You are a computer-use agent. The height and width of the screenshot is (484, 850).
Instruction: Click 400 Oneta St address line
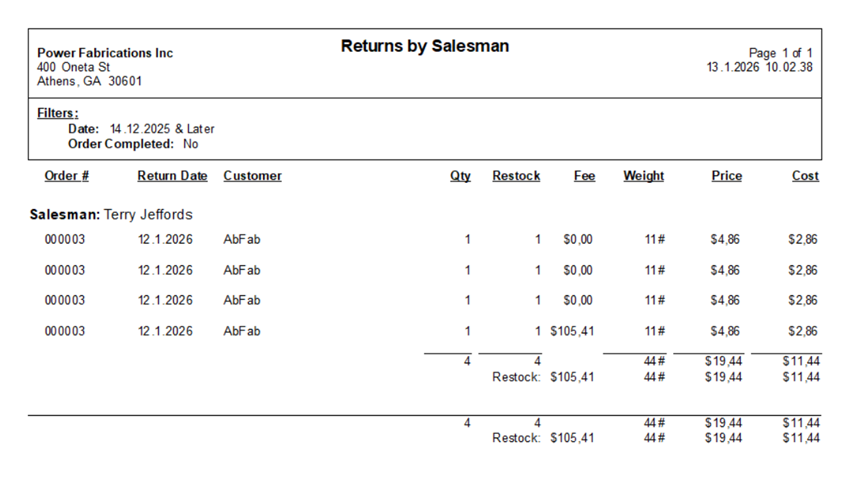pyautogui.click(x=73, y=67)
